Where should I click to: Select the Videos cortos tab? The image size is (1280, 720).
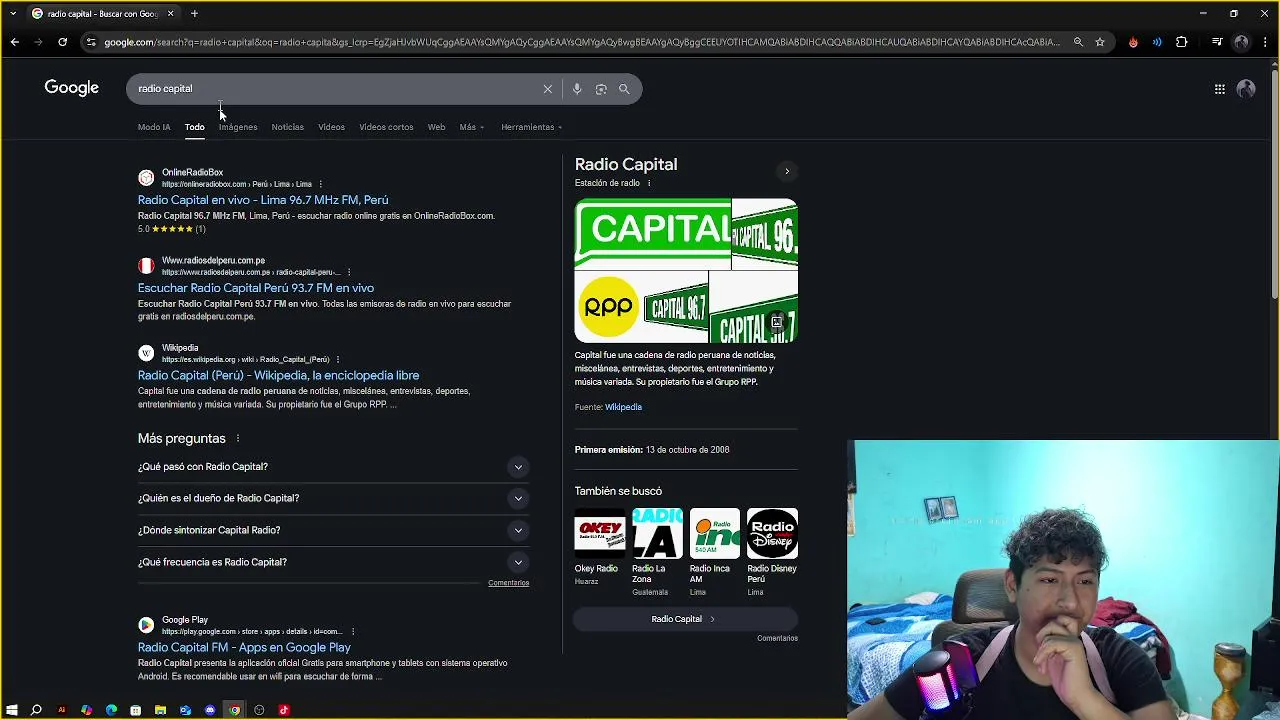386,127
